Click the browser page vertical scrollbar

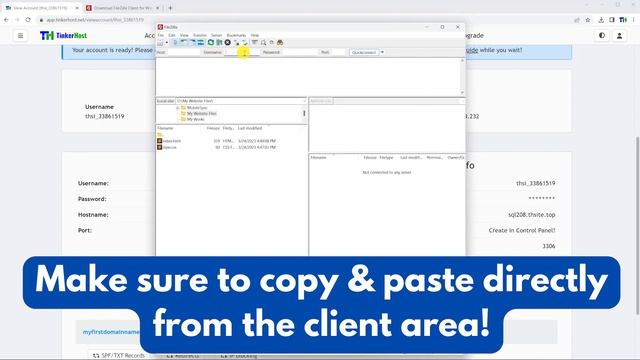click(637, 225)
